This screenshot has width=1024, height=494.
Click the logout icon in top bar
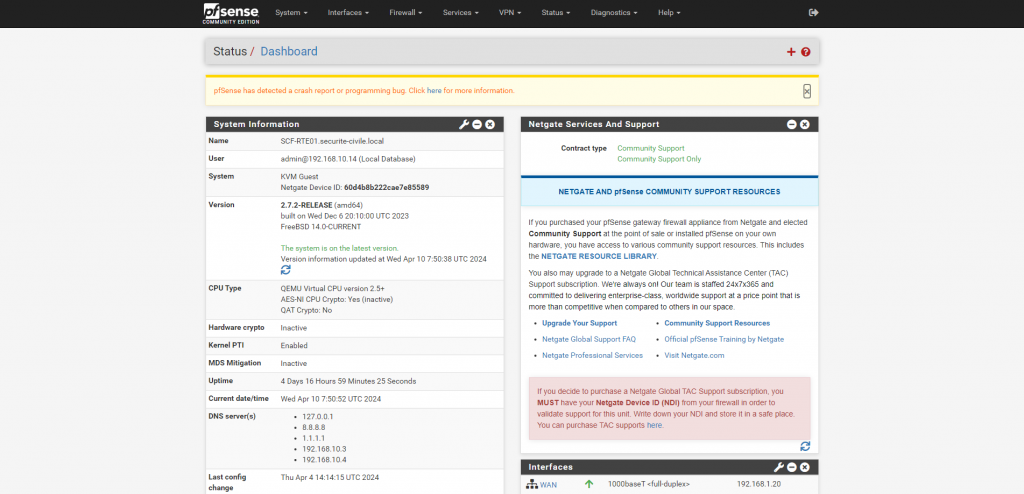tap(813, 13)
